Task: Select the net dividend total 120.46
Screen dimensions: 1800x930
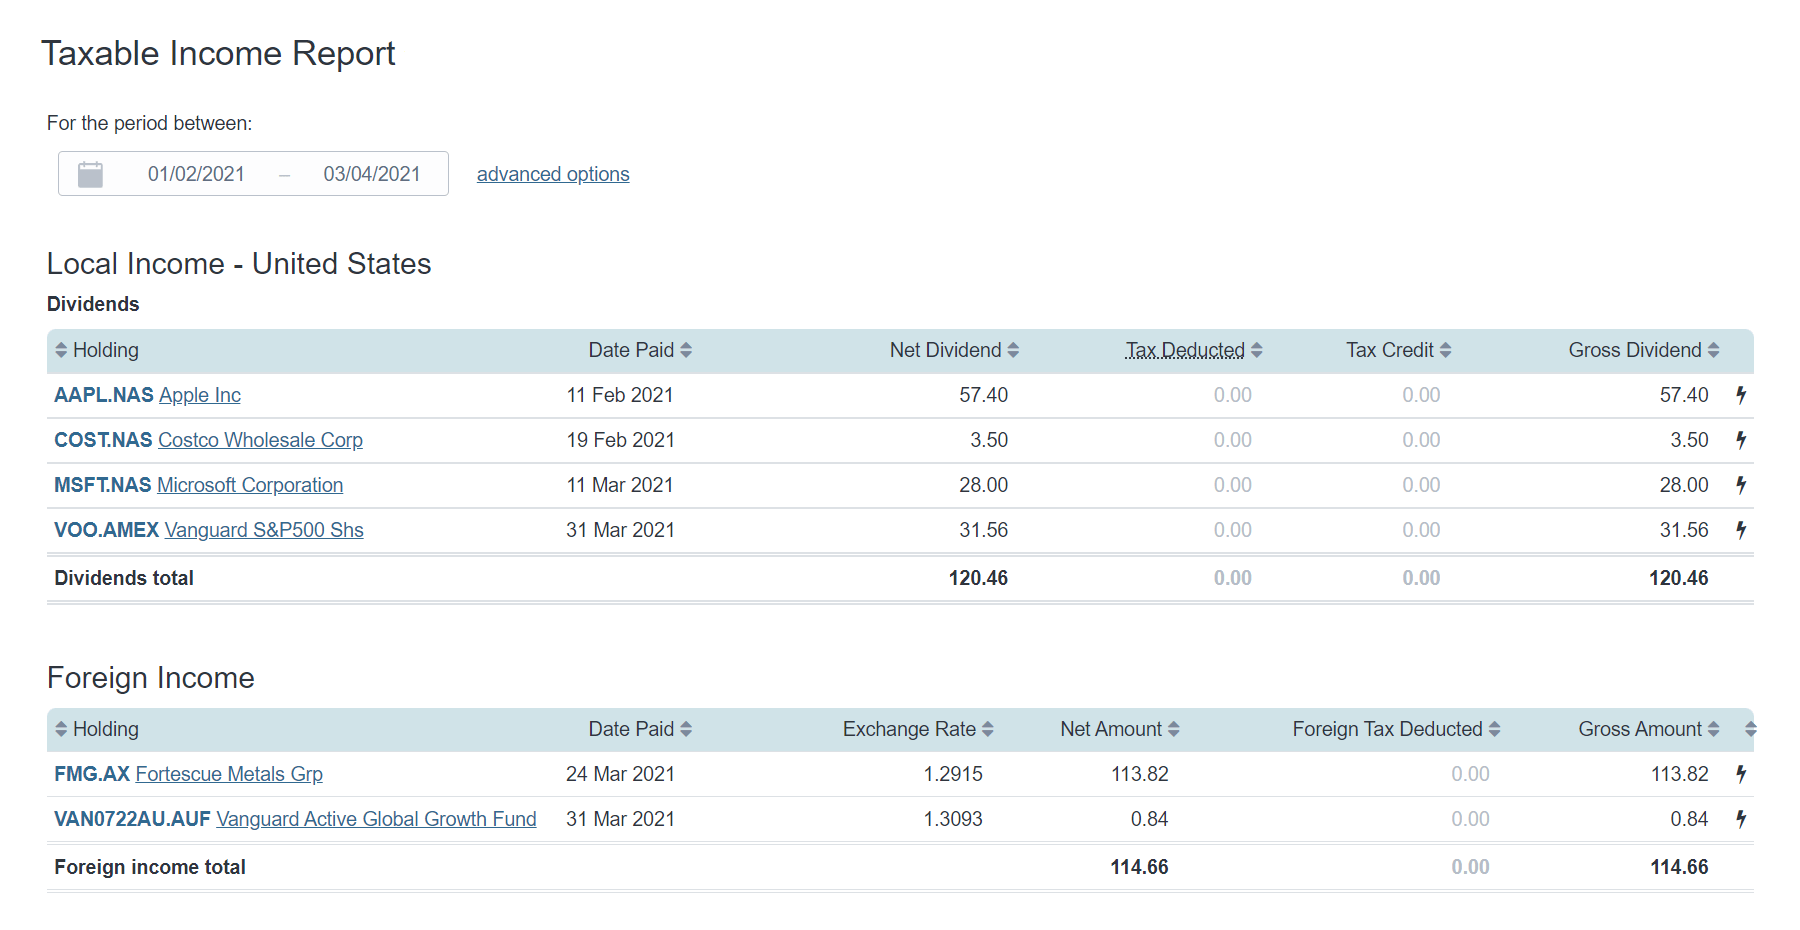Action: (x=978, y=578)
